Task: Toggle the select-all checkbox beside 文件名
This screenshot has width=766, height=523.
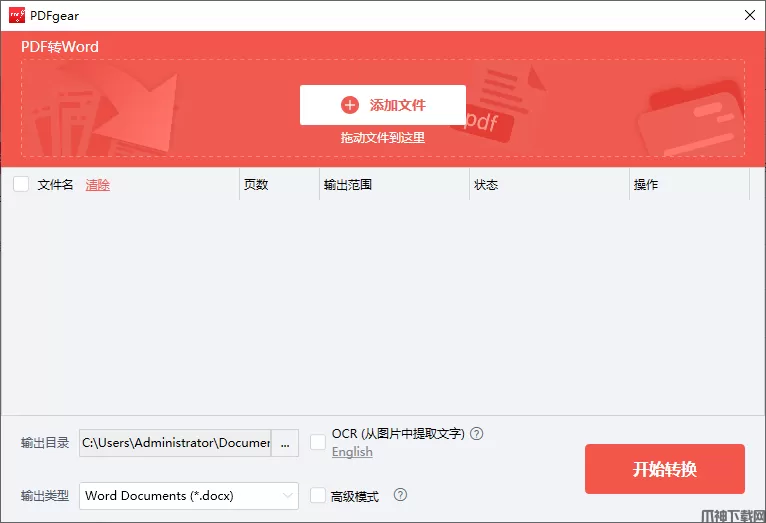Action: 21,184
